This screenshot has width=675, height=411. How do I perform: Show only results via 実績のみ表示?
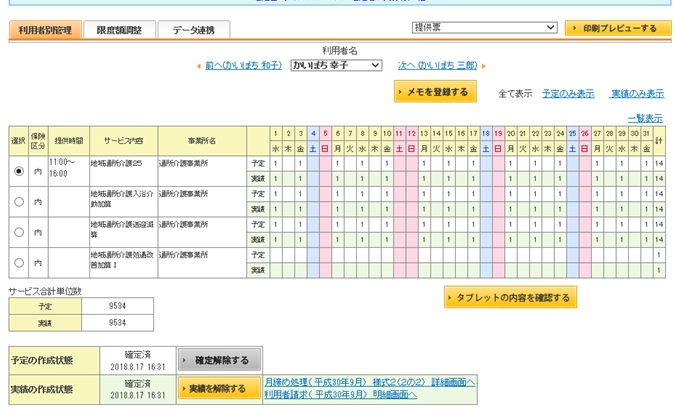coord(638,93)
